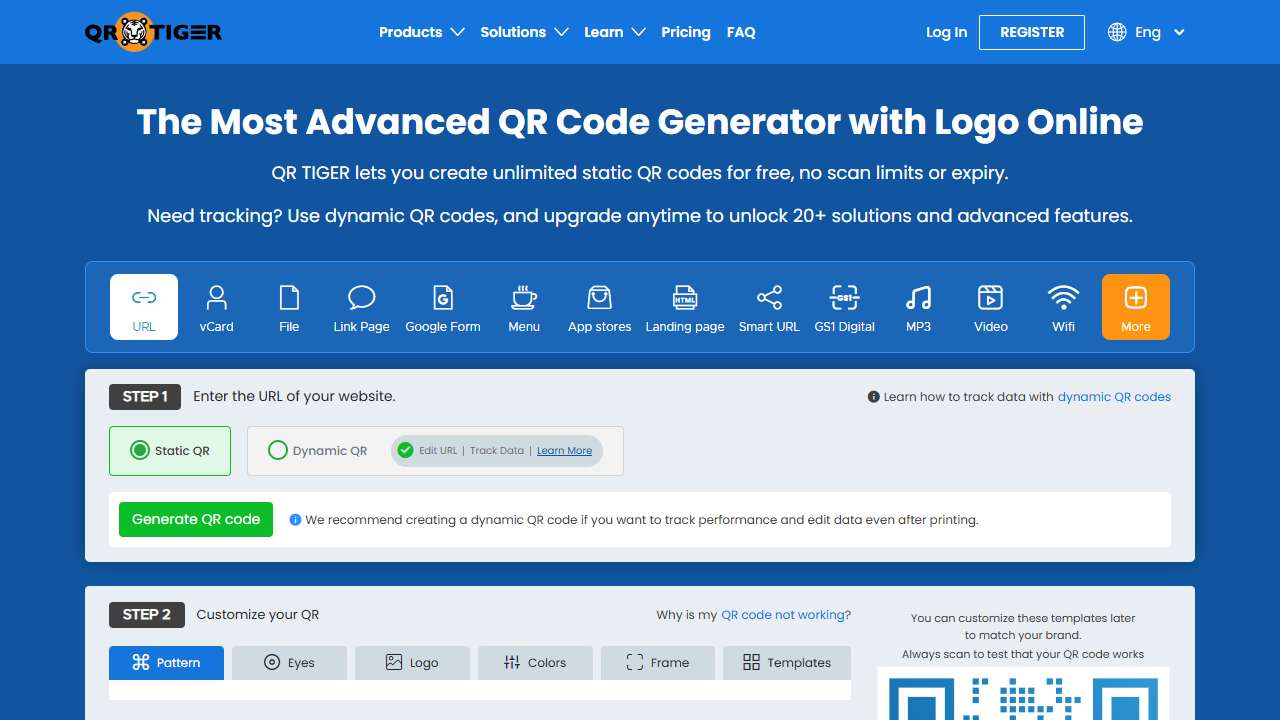
Task: Open the orange More solutions button
Action: coord(1135,307)
